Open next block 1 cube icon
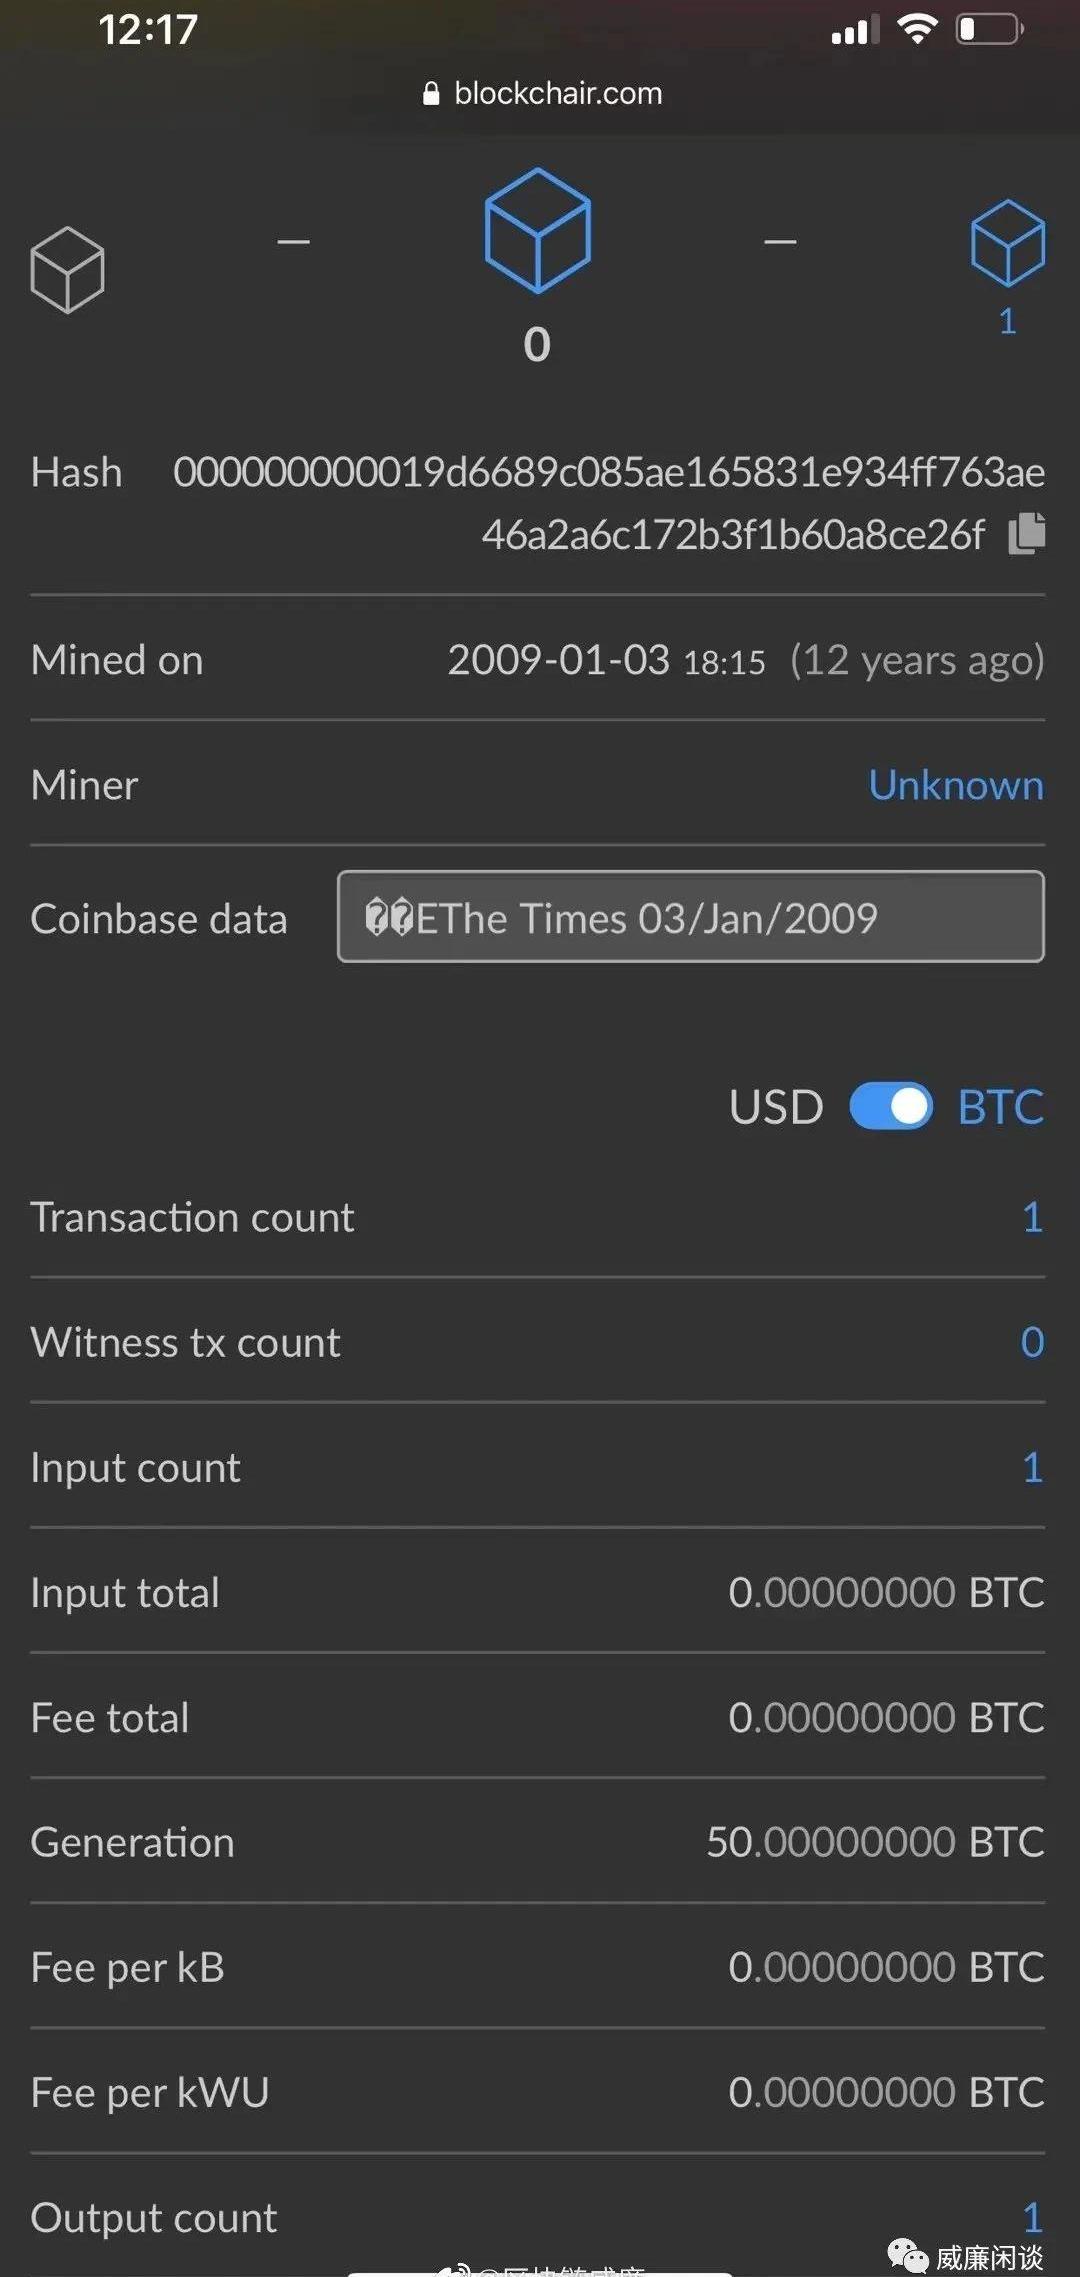This screenshot has width=1080, height=2277. tap(1007, 243)
